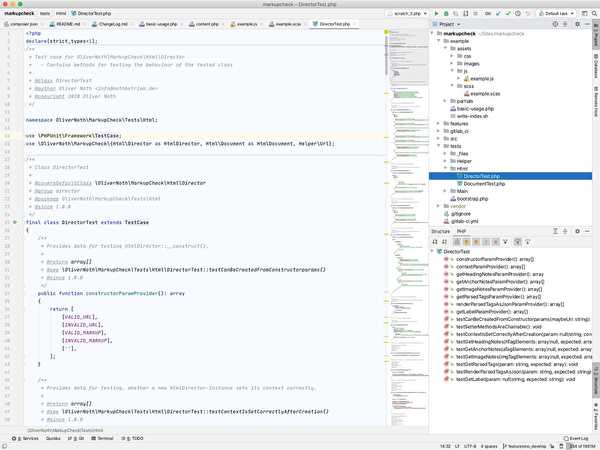Collapse the example folder in the project tree
Image resolution: width=600 pixels, height=450 pixels.
[x=439, y=41]
